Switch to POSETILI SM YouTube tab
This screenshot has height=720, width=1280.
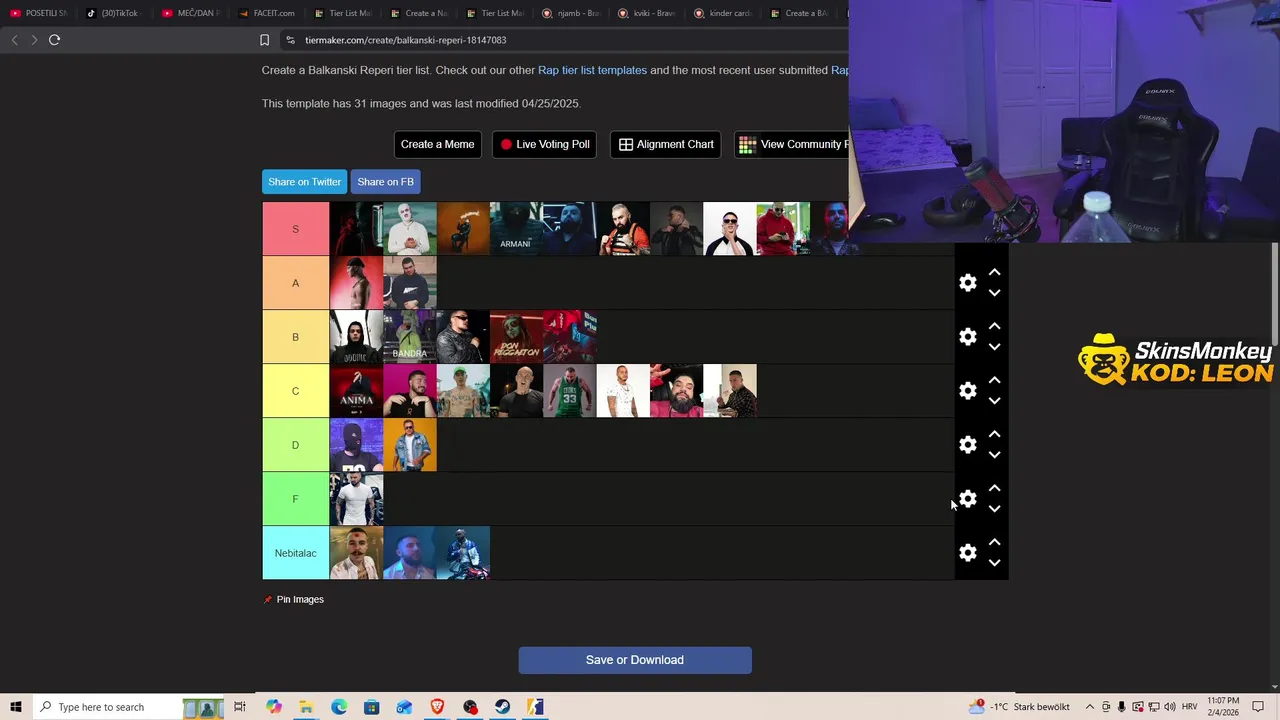(x=38, y=13)
